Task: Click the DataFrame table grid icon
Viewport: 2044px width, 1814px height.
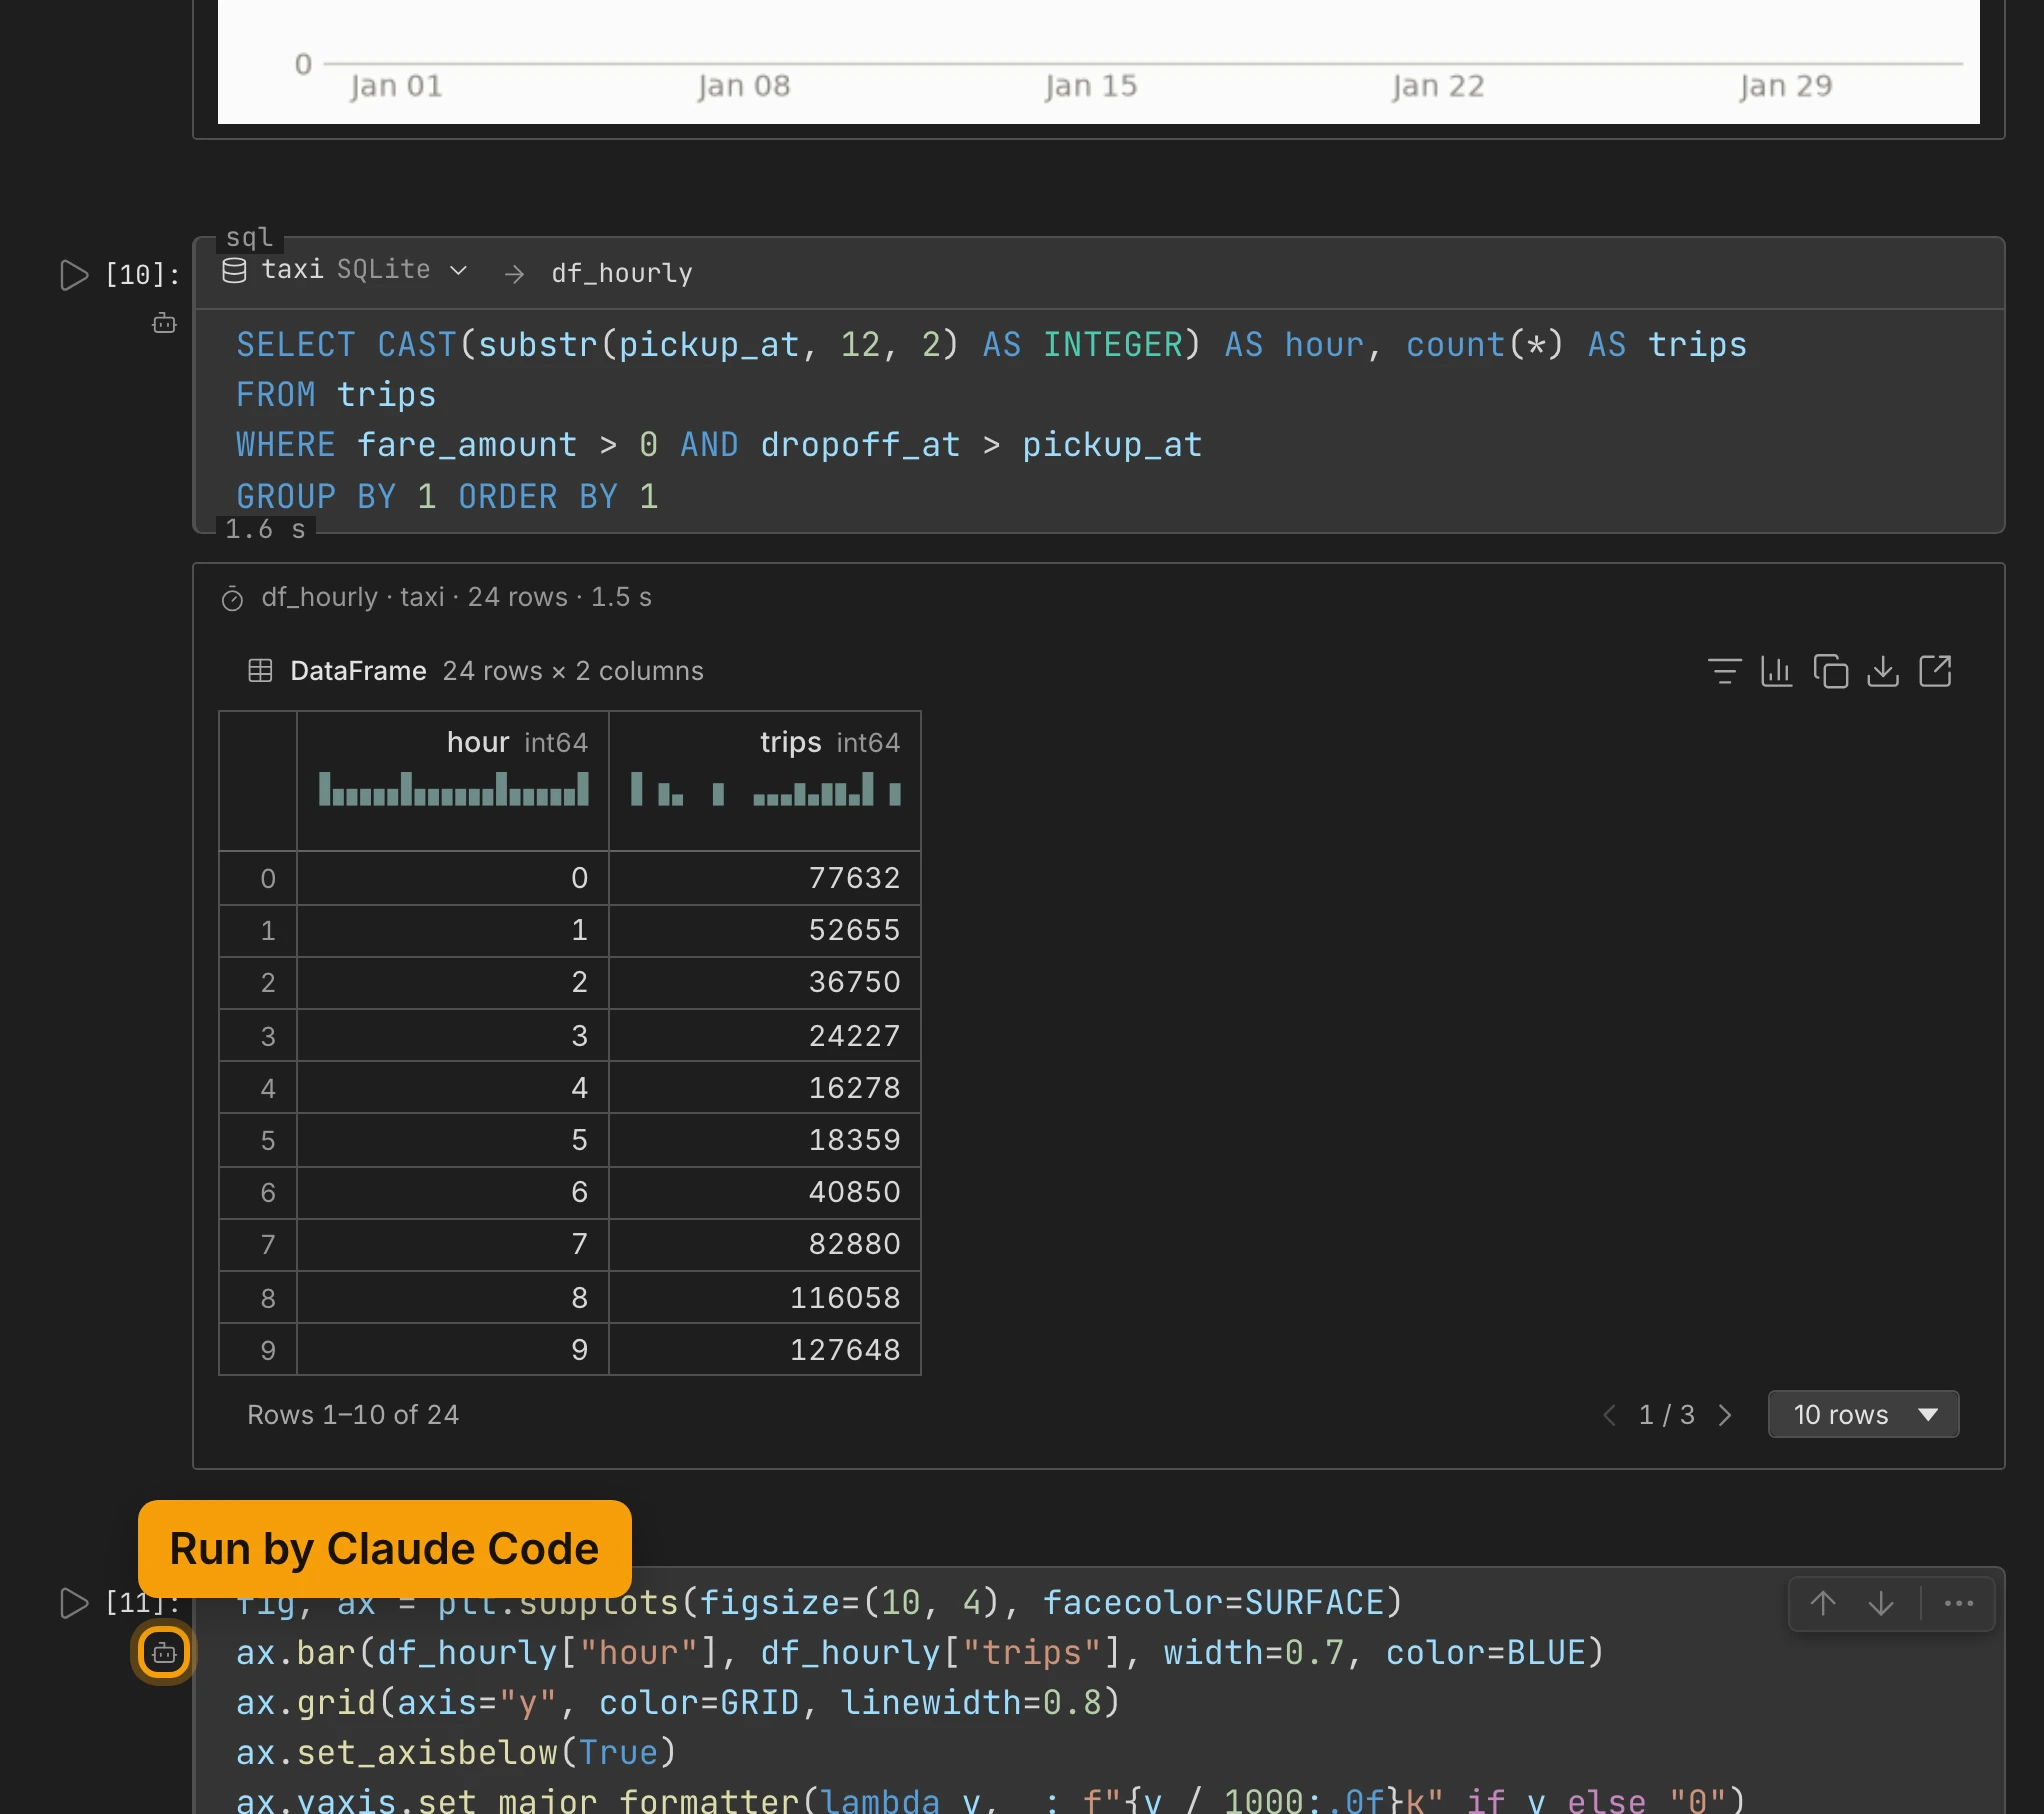Action: (x=260, y=670)
